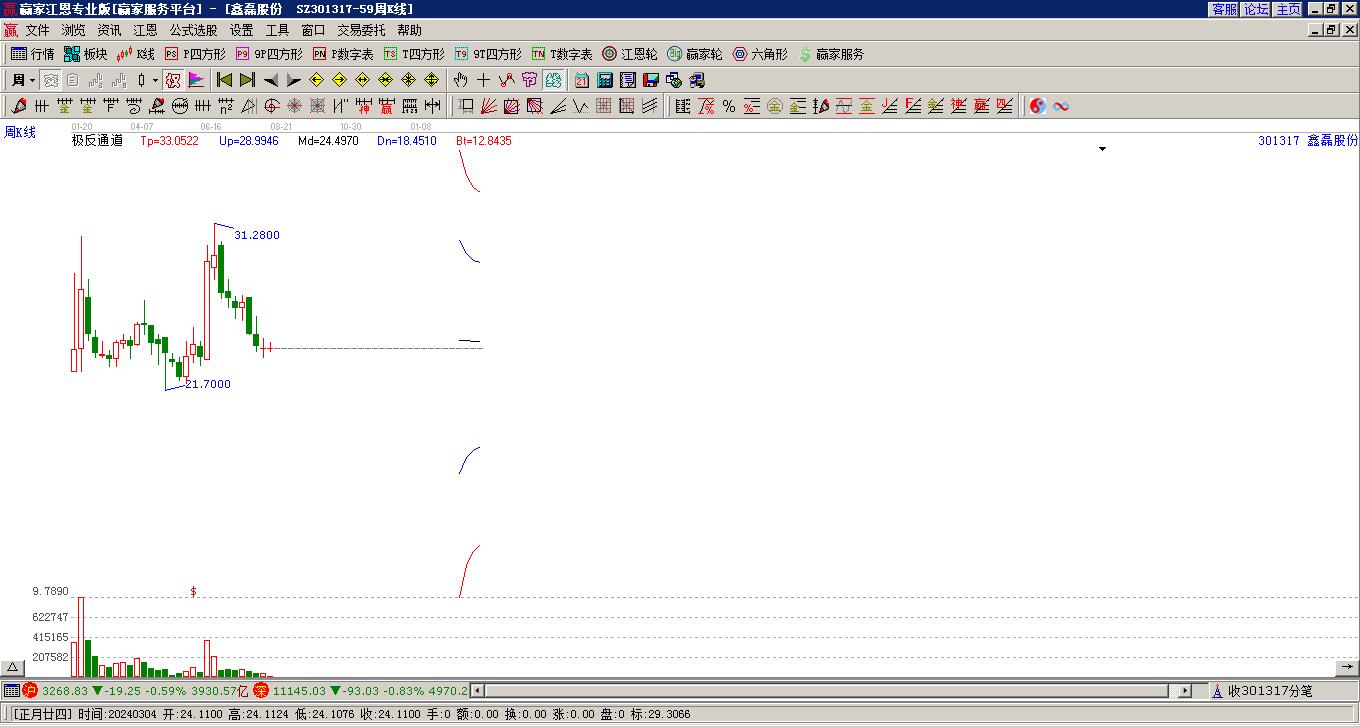
Task: Click the n² square tool icon
Action: point(226,106)
